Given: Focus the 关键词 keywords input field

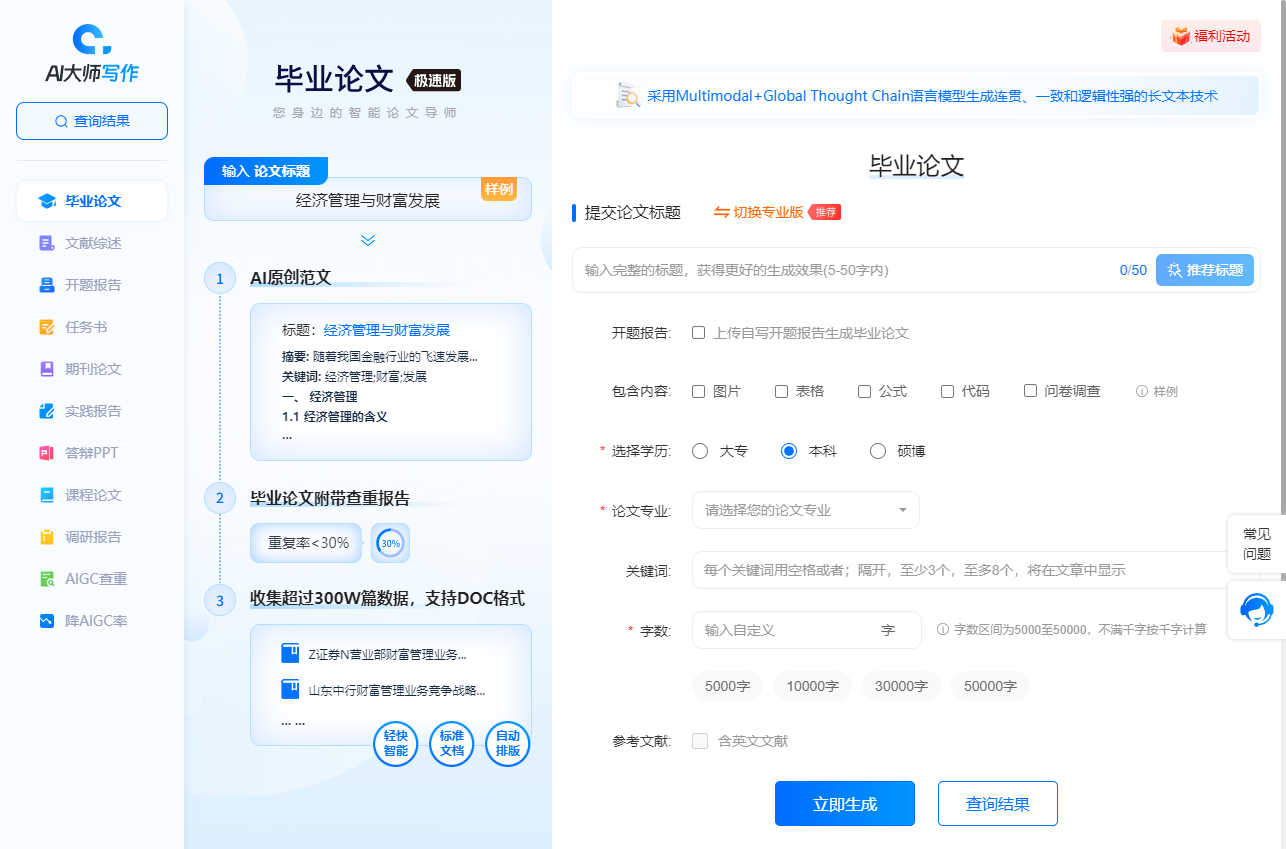Looking at the screenshot, I should click(960, 570).
